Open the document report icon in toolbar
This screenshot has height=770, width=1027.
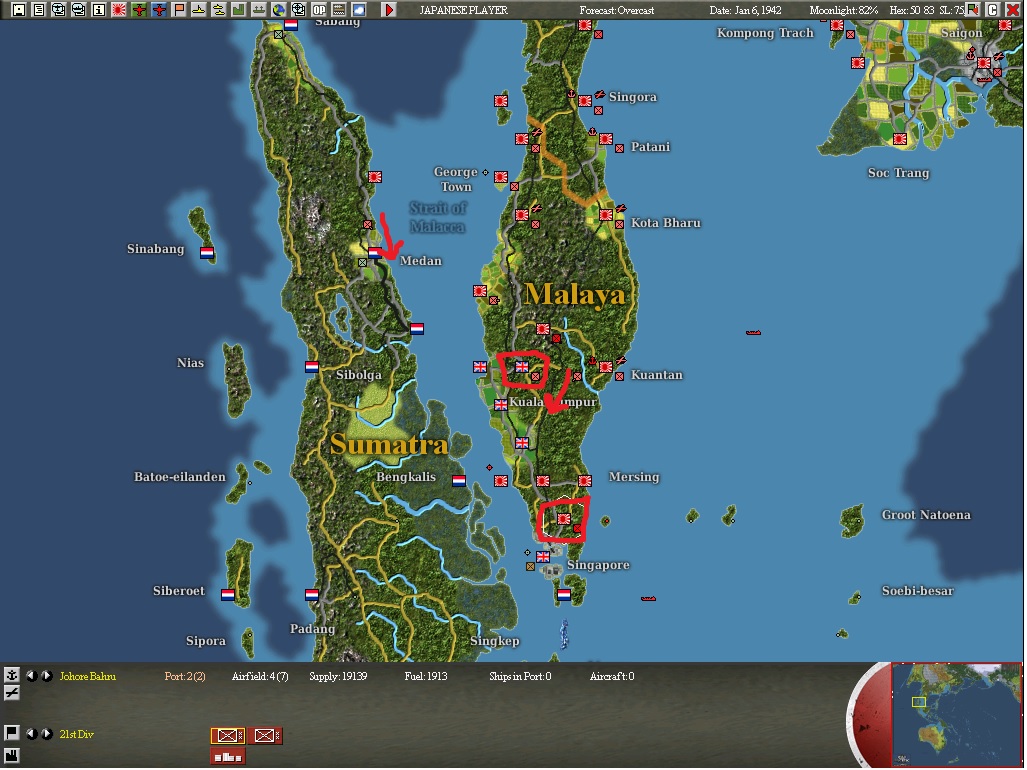[x=39, y=10]
